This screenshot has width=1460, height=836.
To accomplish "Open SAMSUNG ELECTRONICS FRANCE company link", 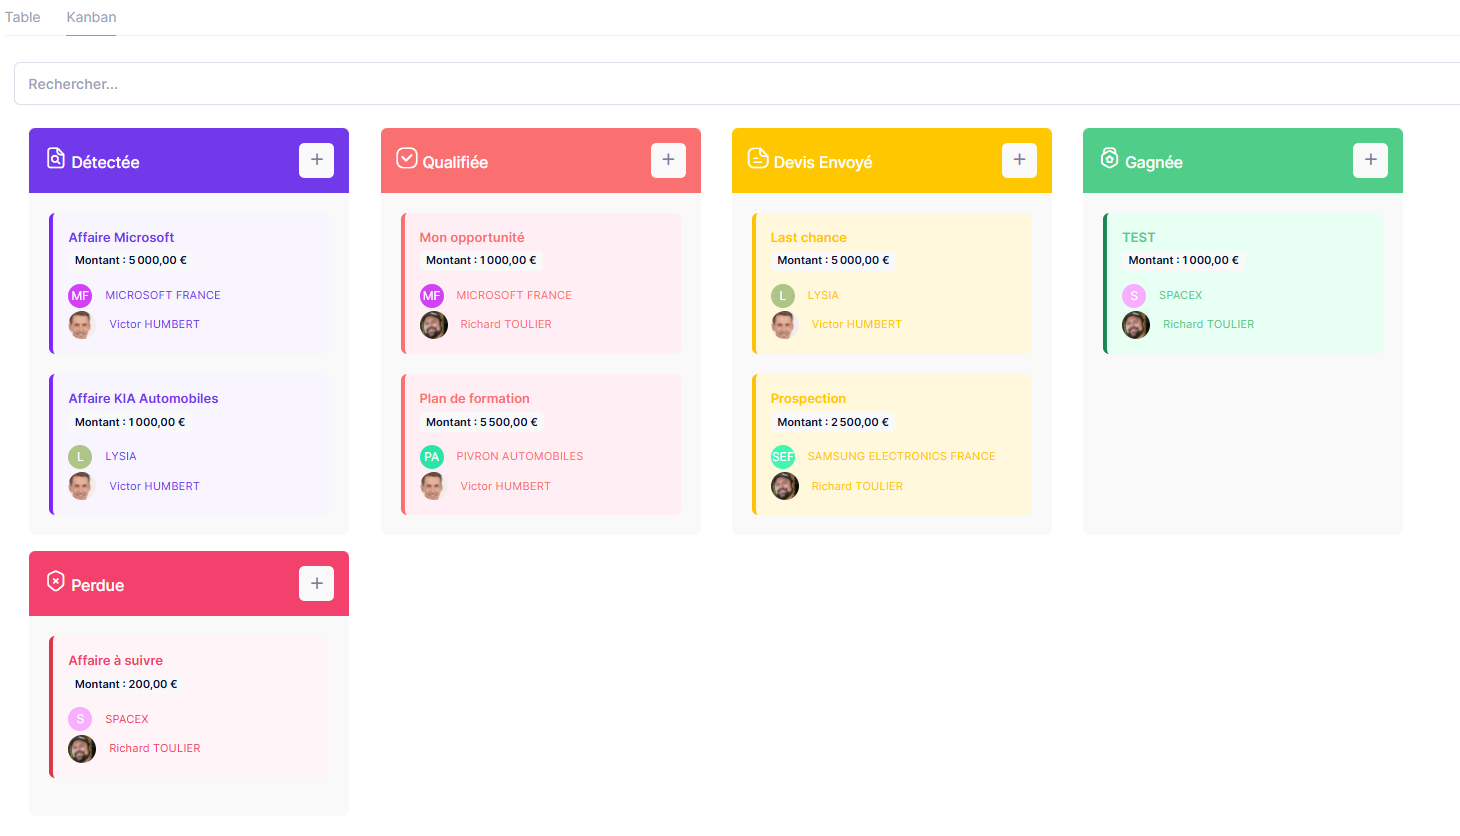I will coord(901,456).
